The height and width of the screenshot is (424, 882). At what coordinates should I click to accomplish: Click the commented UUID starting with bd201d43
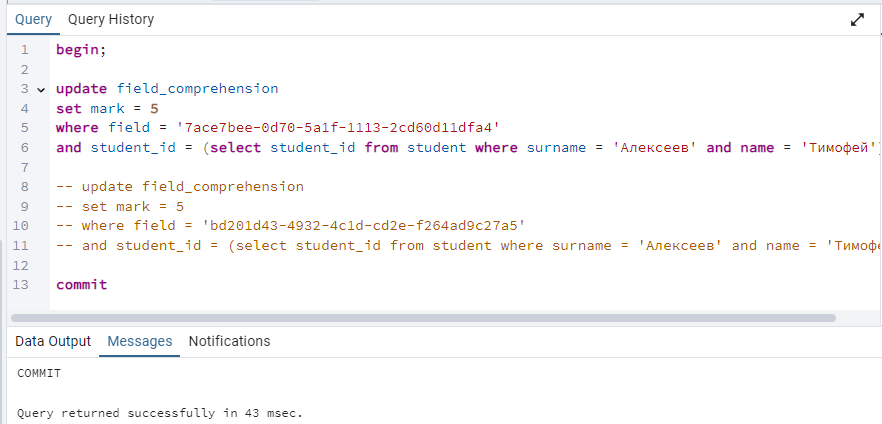(x=364, y=226)
